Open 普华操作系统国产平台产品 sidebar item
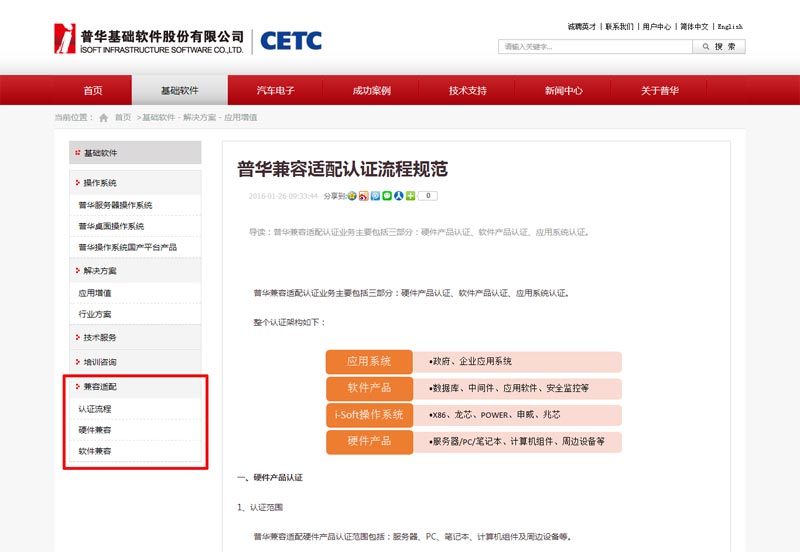Screen dimensions: 800x552 (135, 247)
